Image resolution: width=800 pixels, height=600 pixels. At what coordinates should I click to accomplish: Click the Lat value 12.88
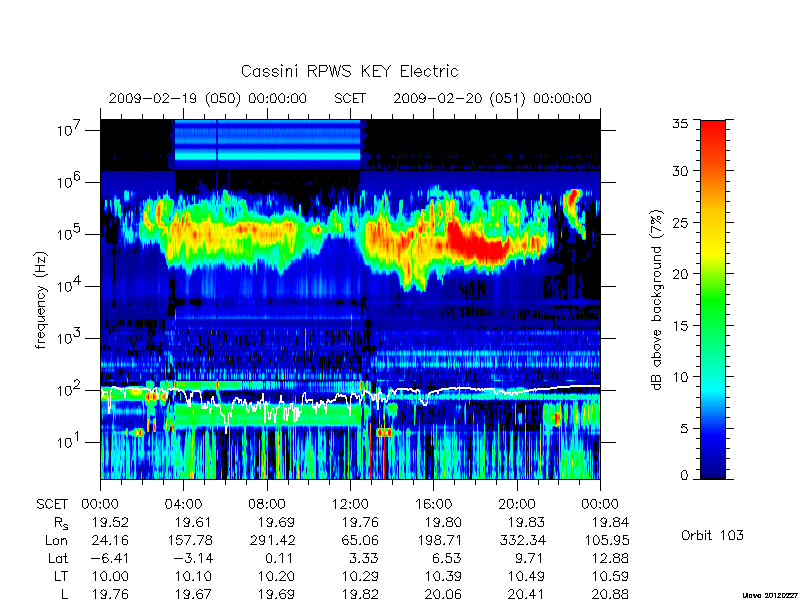610,558
